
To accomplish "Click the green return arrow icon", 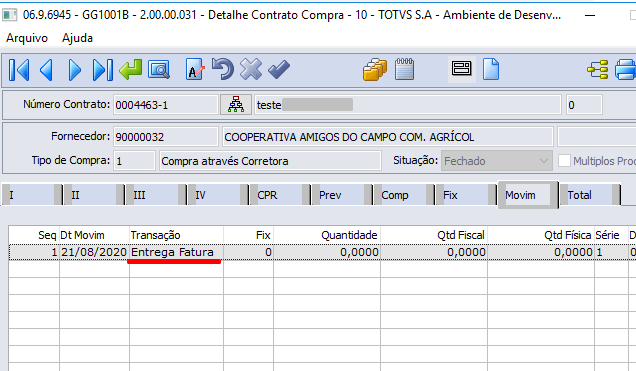I will [131, 69].
